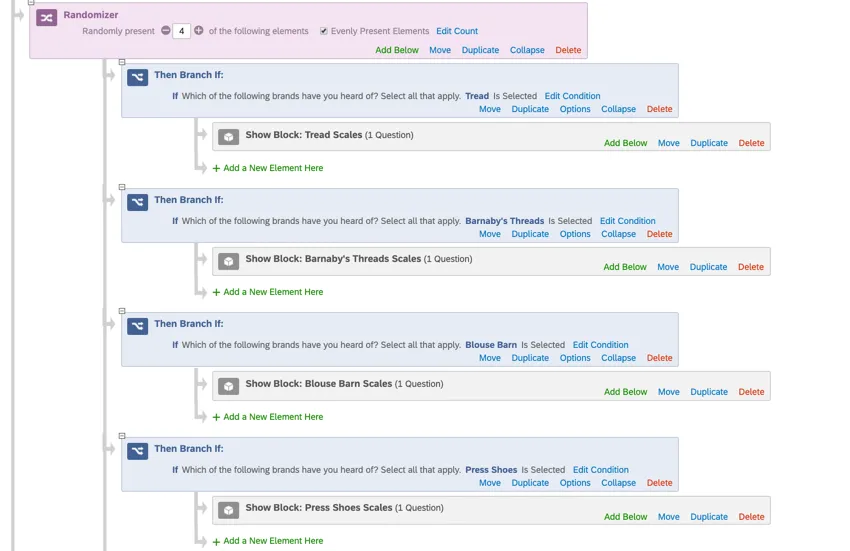This screenshot has height=551, width=850.
Task: Collapse the Randomizer element
Action: tap(527, 50)
